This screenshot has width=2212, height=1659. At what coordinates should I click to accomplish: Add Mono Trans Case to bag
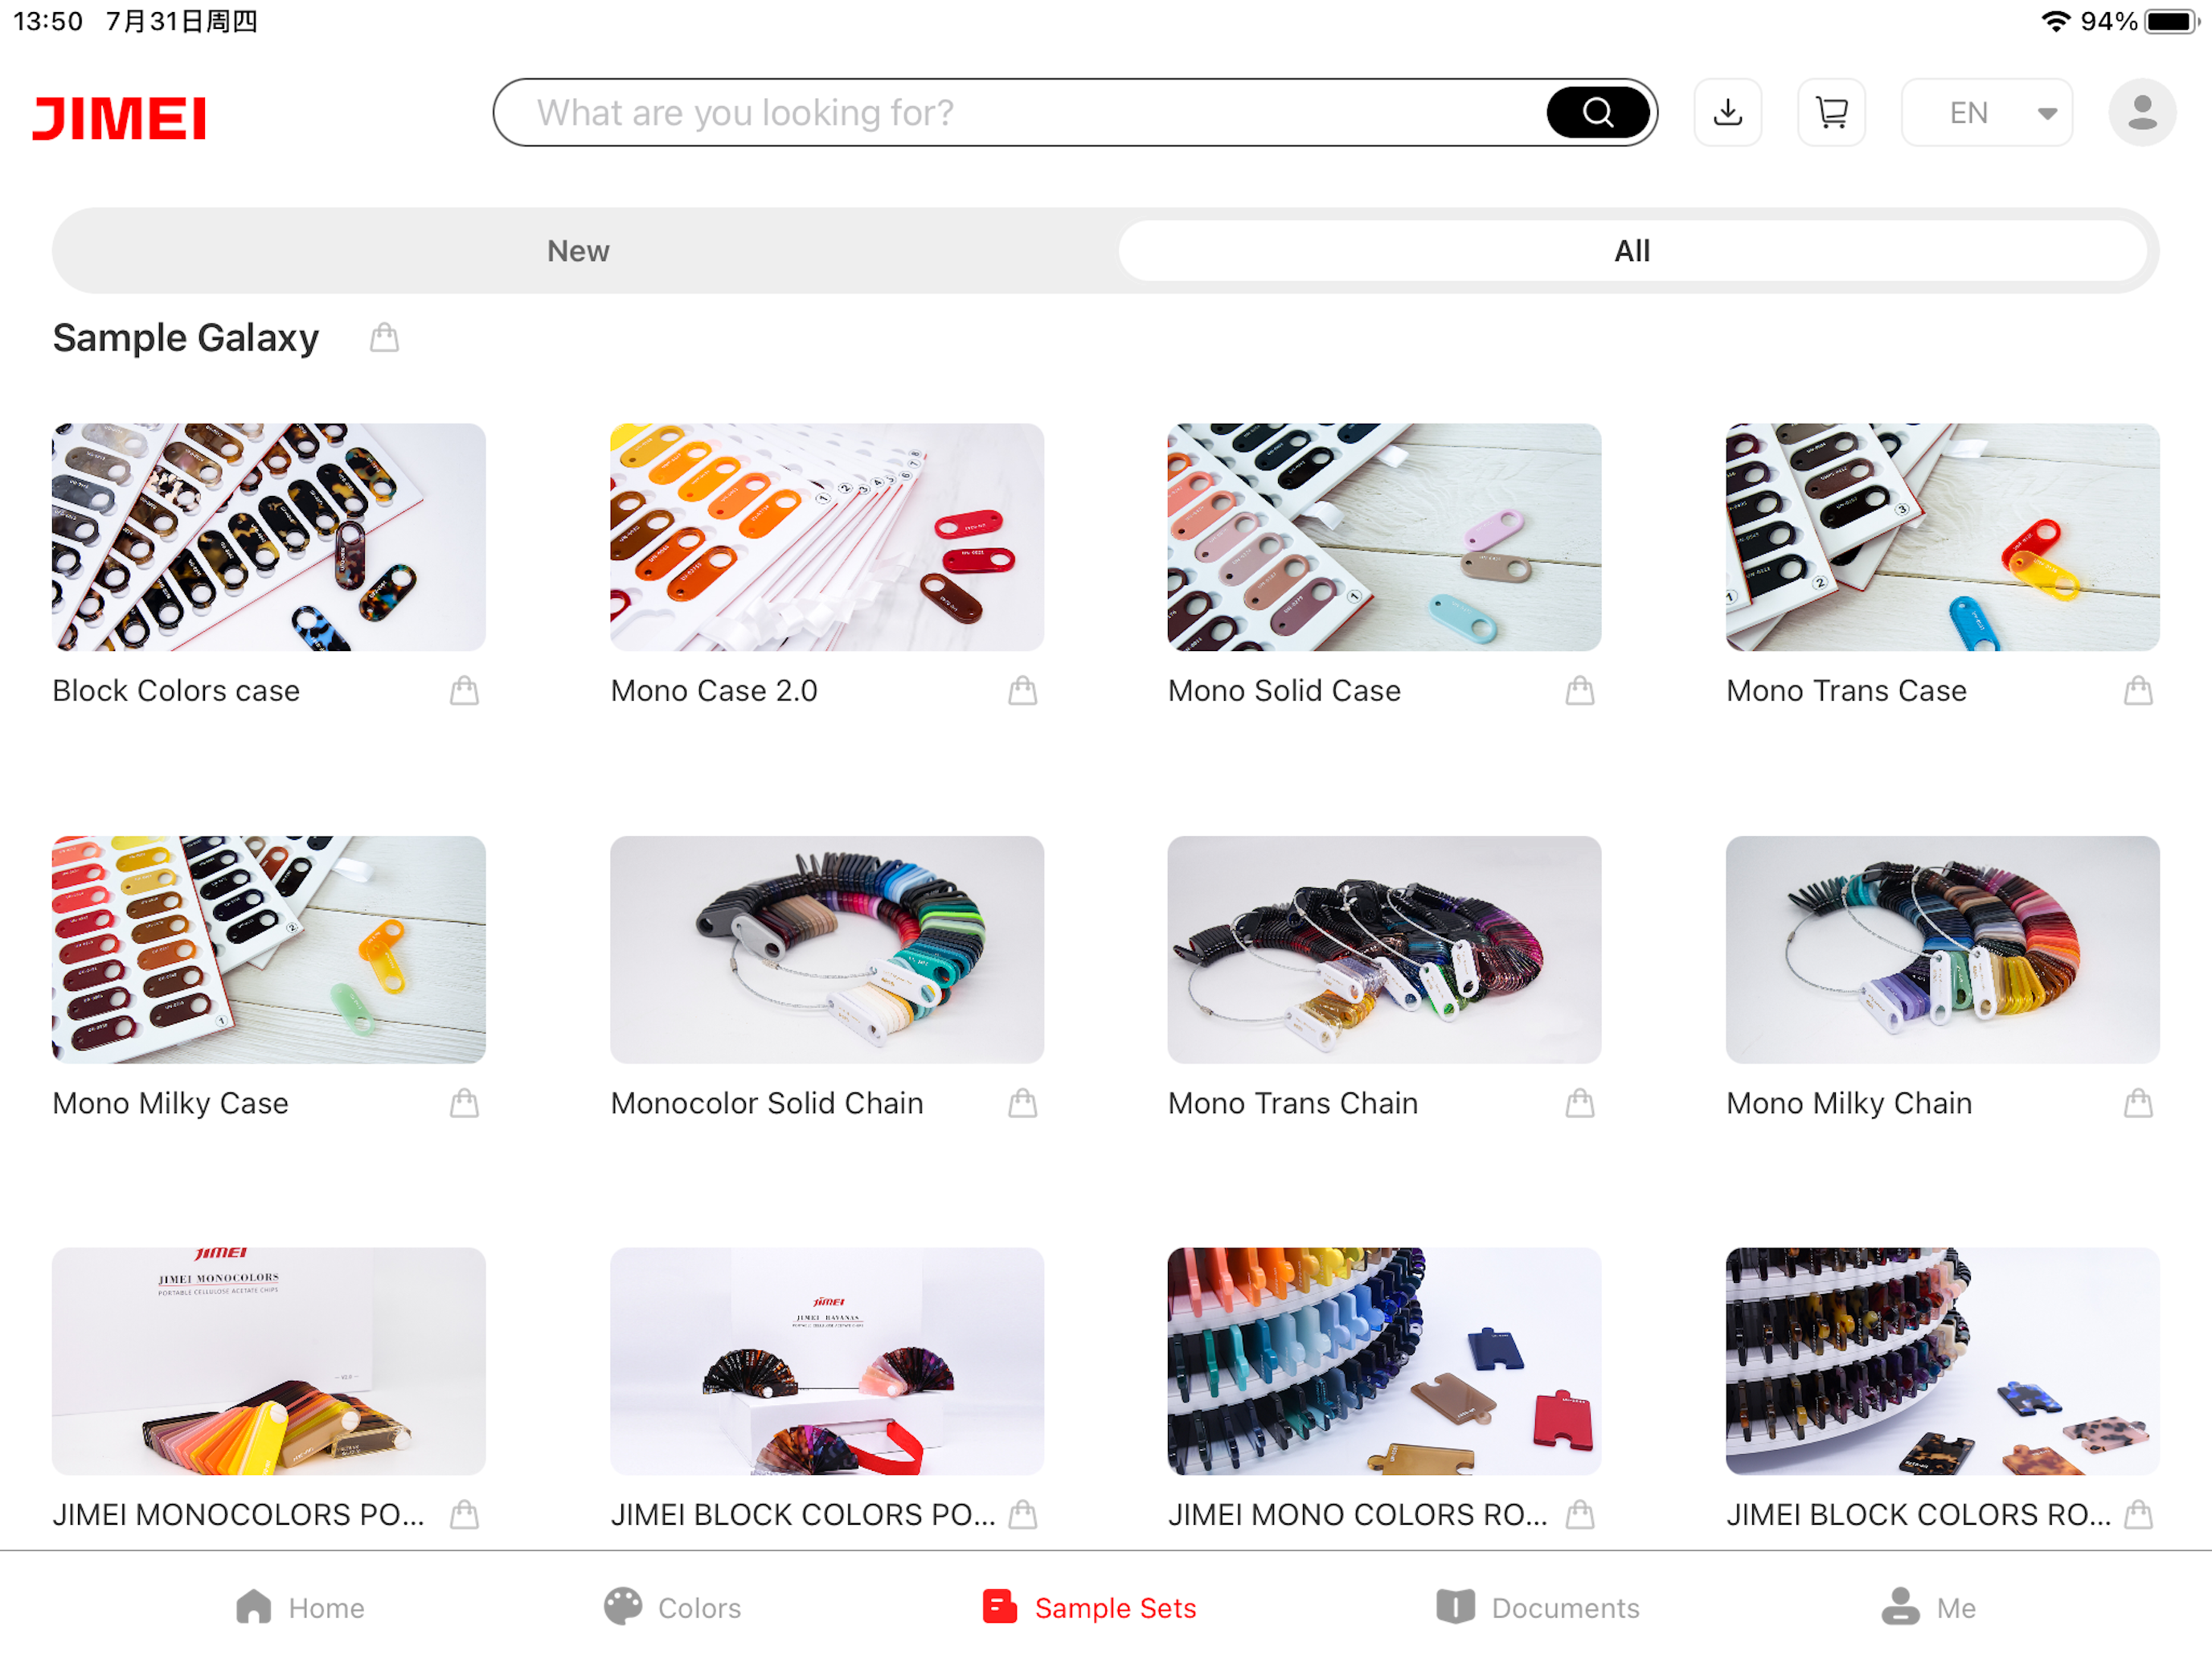point(2138,691)
